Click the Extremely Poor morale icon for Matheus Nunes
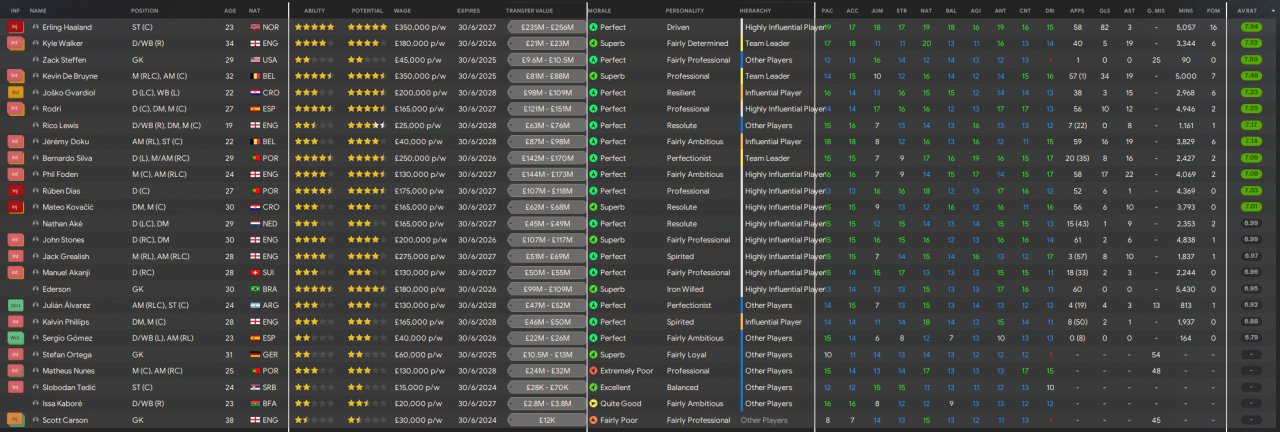This screenshot has width=1280, height=432. (x=593, y=370)
